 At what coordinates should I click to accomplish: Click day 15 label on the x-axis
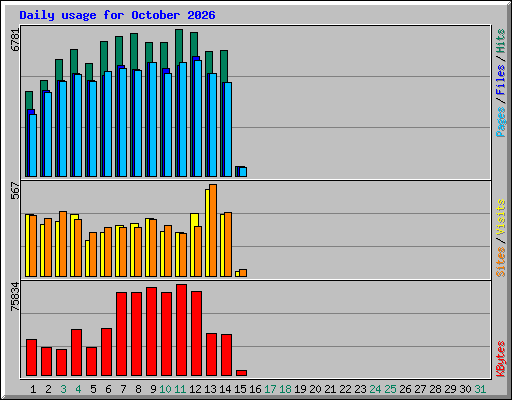point(240,389)
